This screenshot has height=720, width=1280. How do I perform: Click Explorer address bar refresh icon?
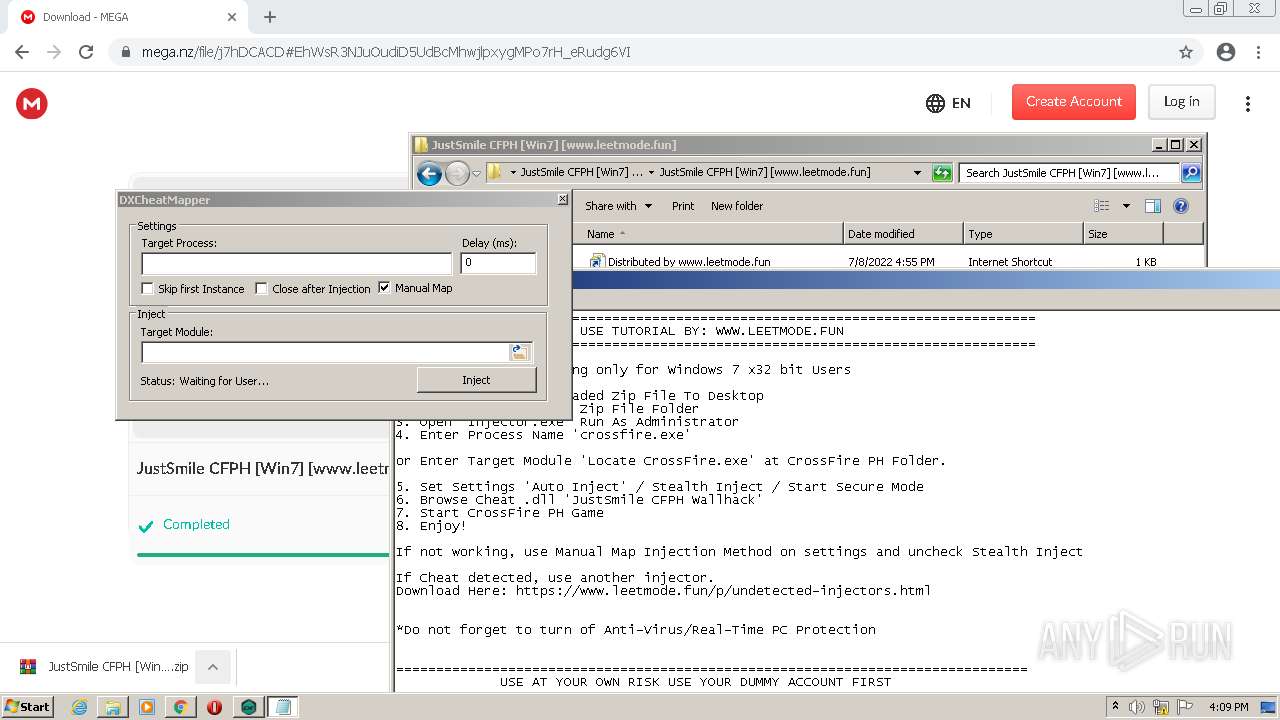941,173
